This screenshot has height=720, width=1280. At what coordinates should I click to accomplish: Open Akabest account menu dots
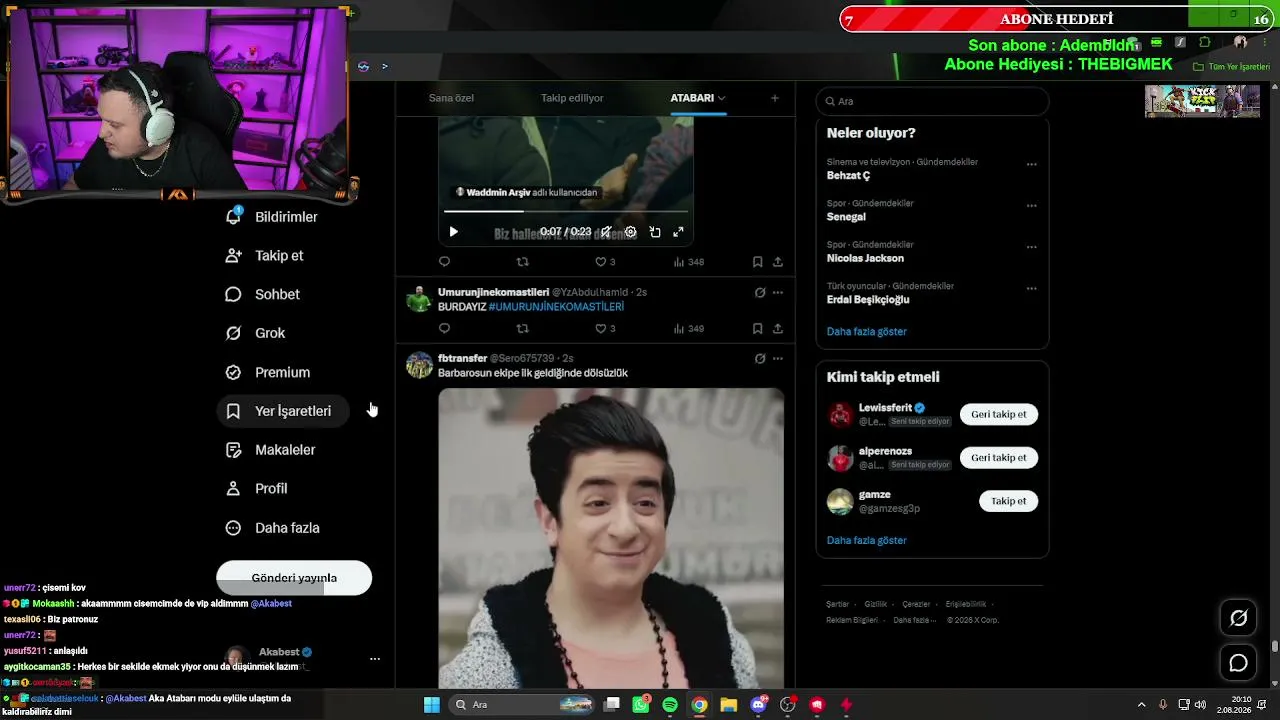(375, 659)
